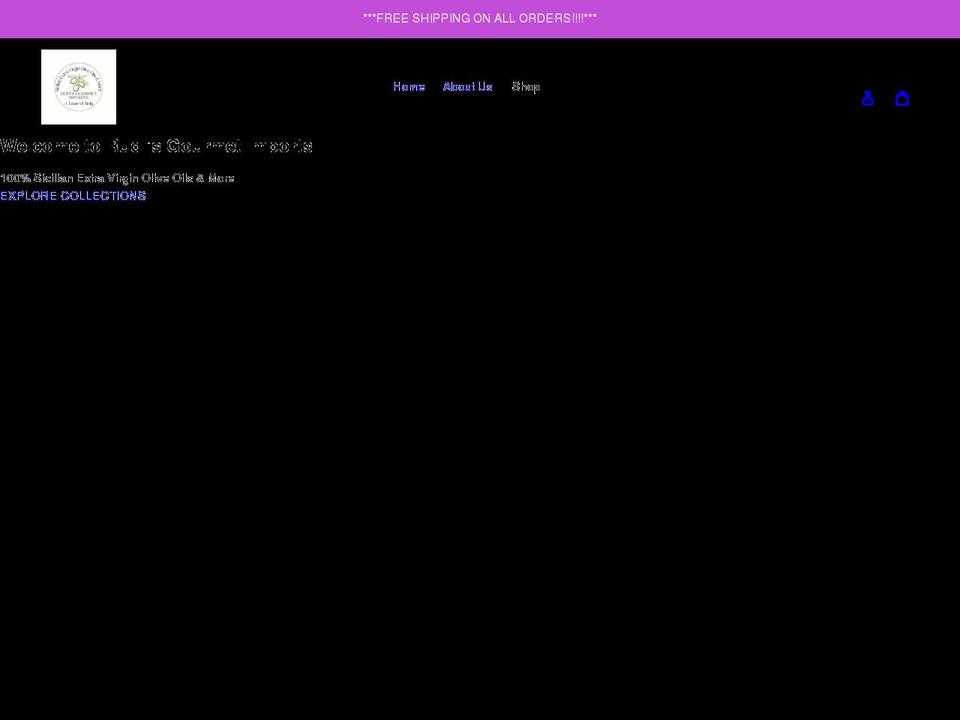Go to the About Us page
The height and width of the screenshot is (720, 960).
(x=467, y=86)
